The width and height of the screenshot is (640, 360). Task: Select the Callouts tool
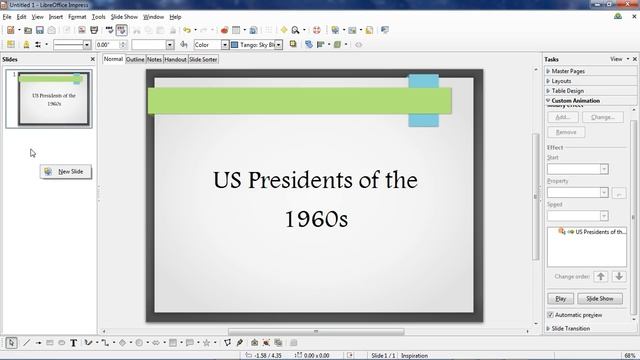190,343
